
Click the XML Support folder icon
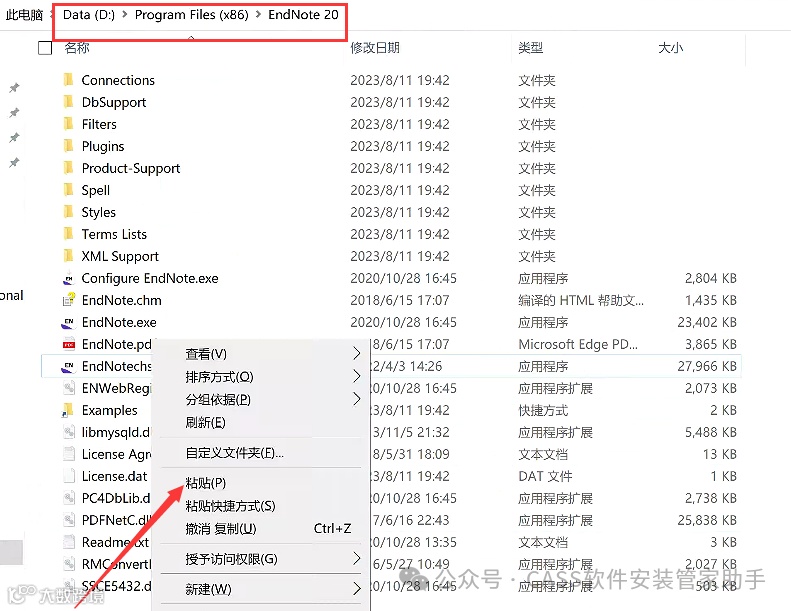click(x=69, y=256)
